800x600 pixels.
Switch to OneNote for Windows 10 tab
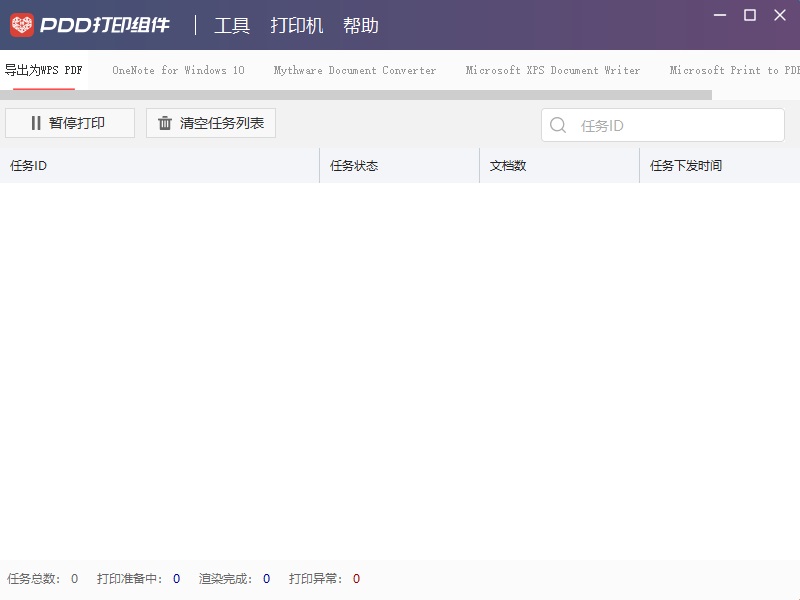178,70
